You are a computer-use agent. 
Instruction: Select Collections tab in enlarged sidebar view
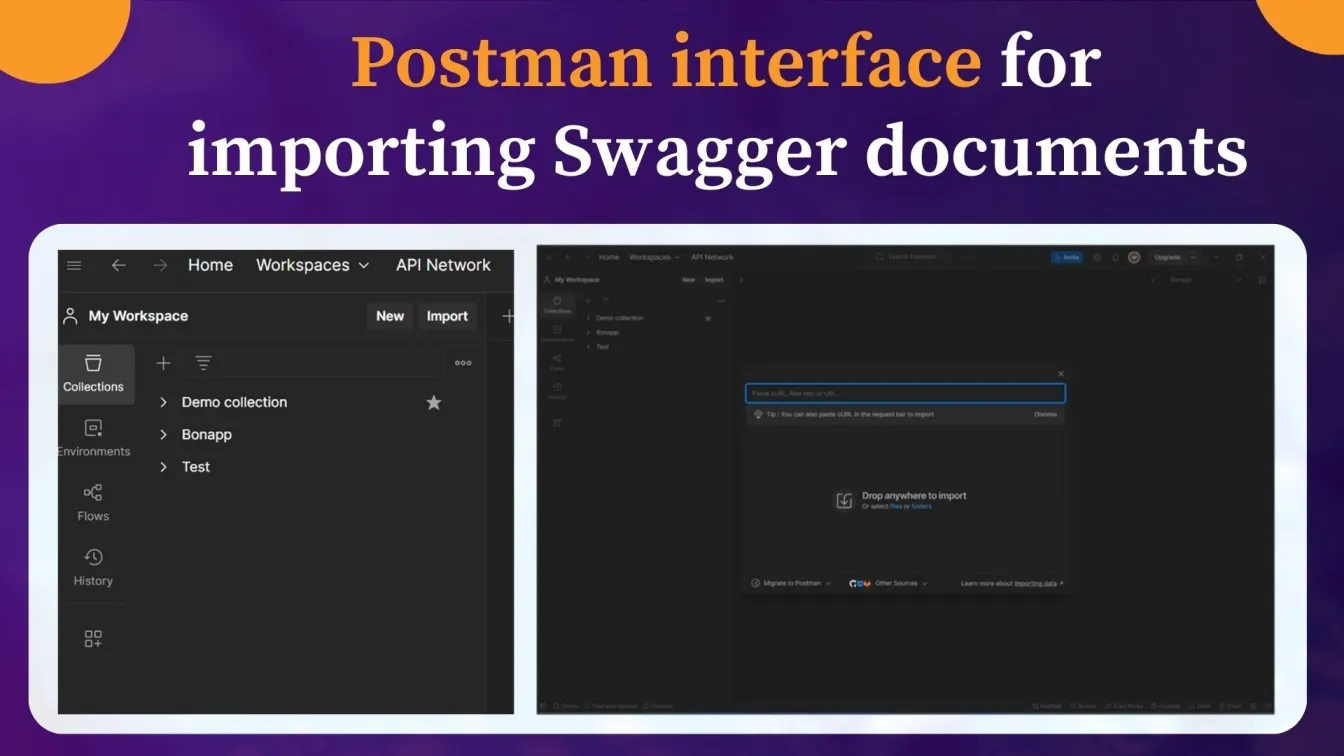[94, 374]
